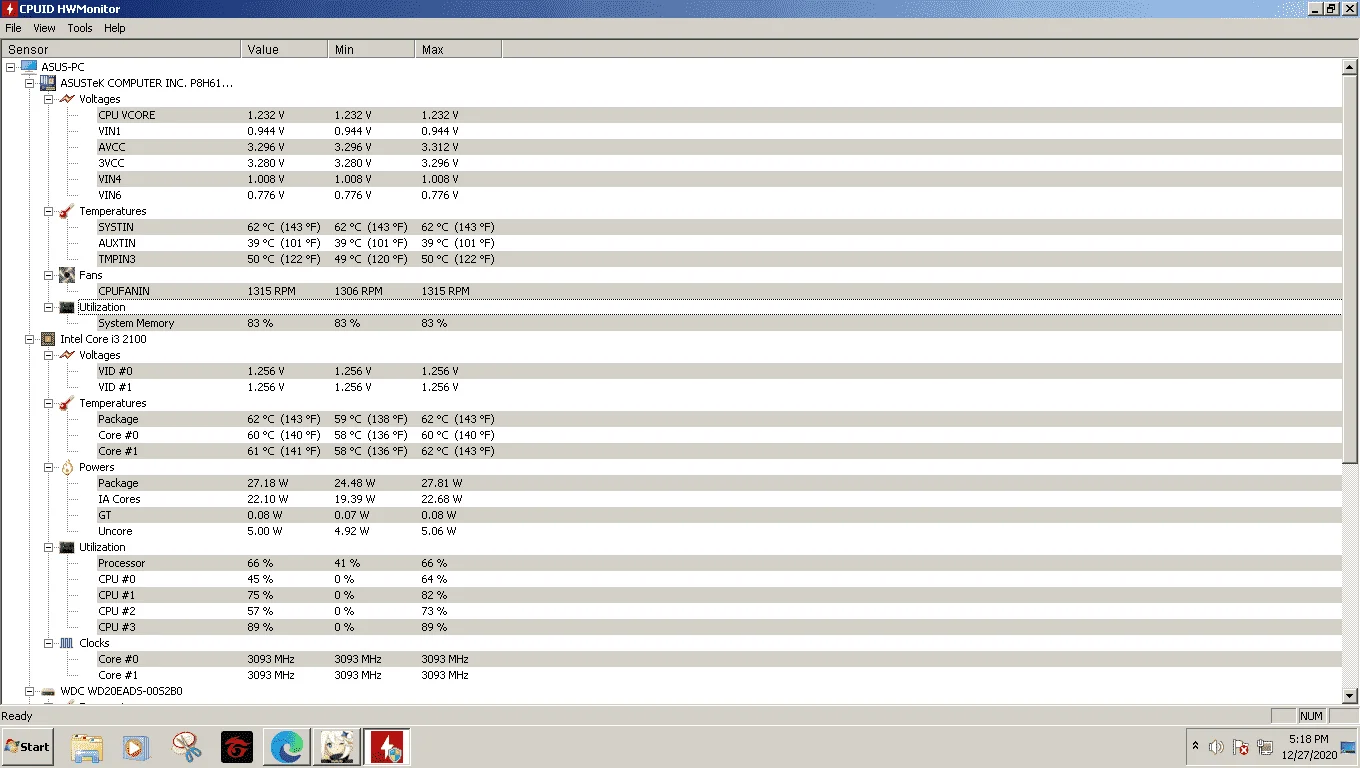Click the motherboard Voltages waveform icon
This screenshot has width=1360, height=768.
pos(67,99)
